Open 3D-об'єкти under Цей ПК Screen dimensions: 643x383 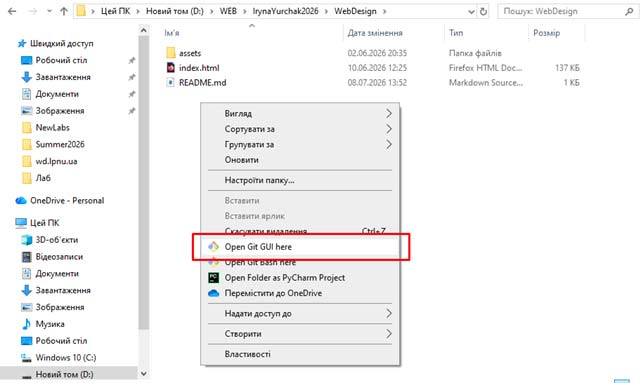click(x=57, y=240)
